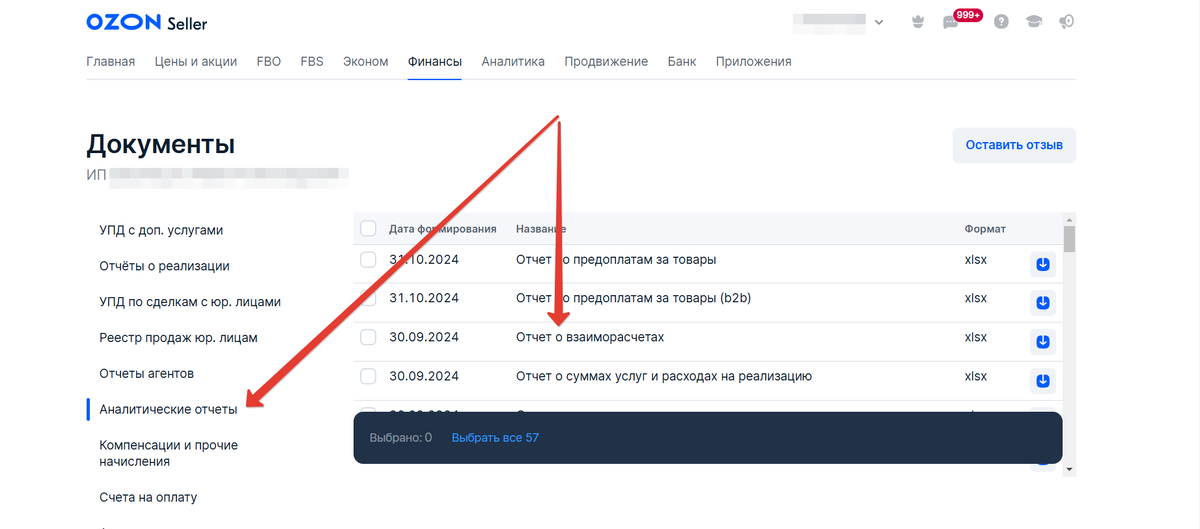
Task: Open УПД по сделкам с юр. лицами
Action: click(190, 302)
